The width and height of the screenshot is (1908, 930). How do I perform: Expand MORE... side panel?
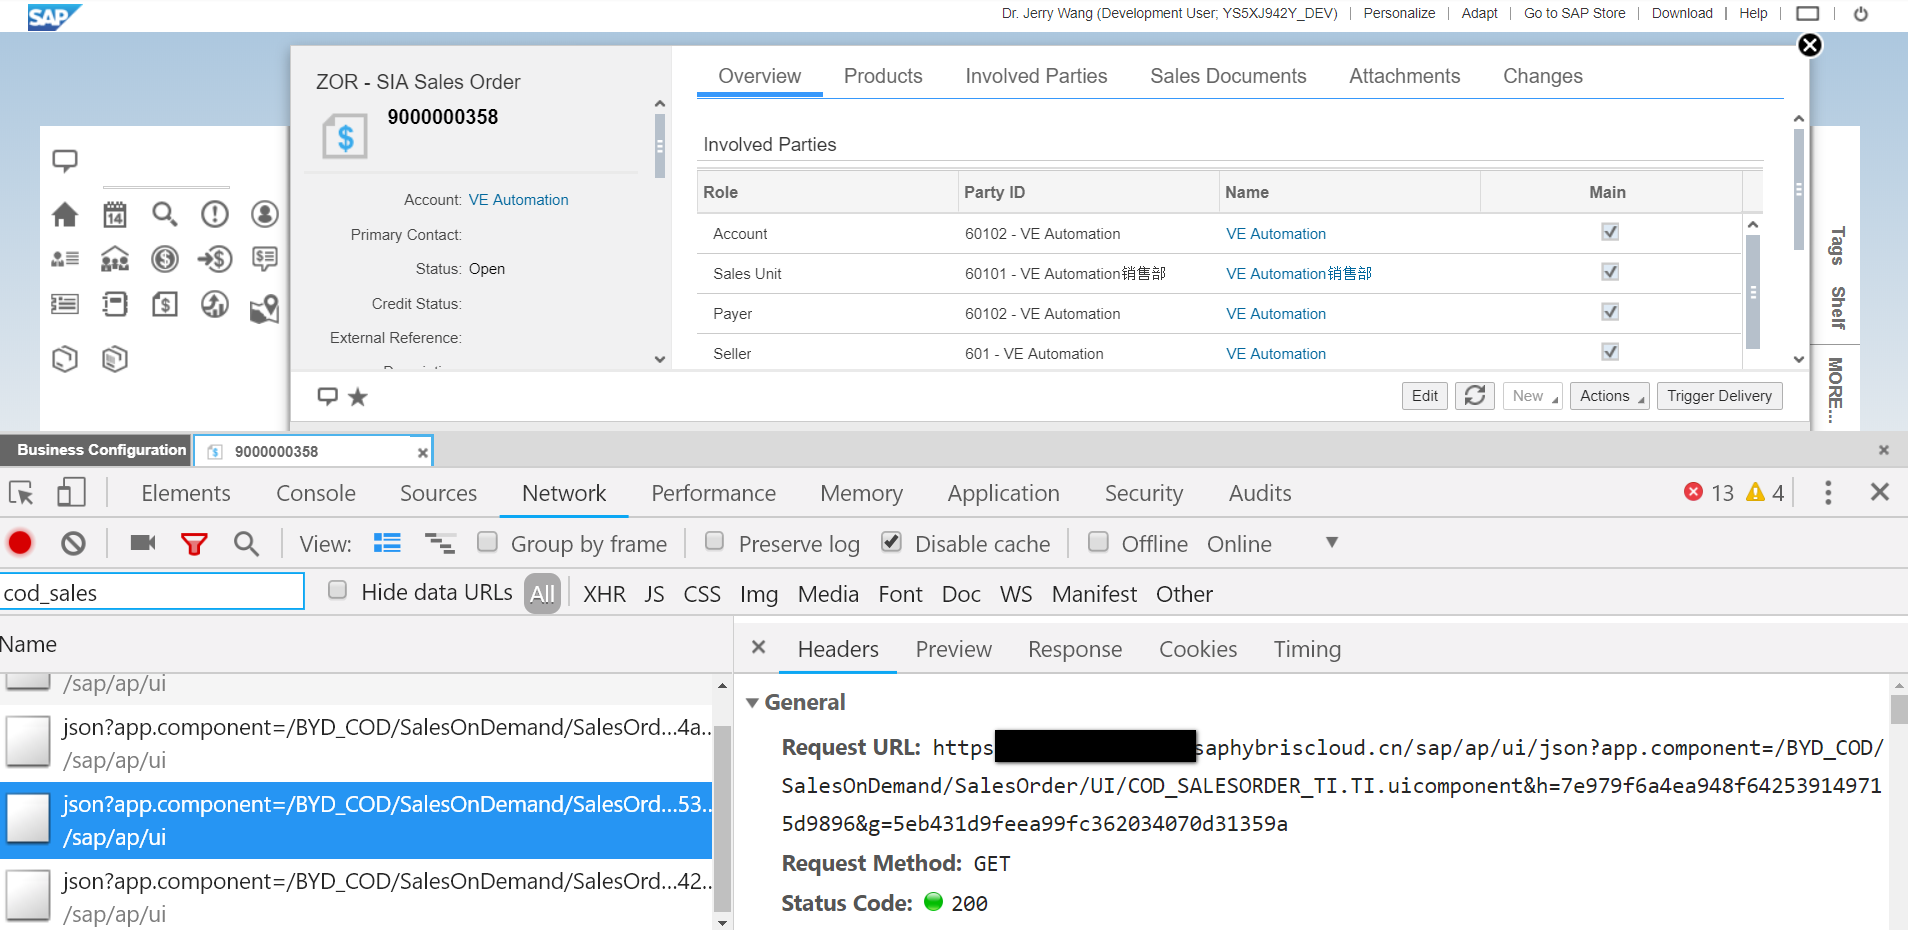(x=1836, y=390)
